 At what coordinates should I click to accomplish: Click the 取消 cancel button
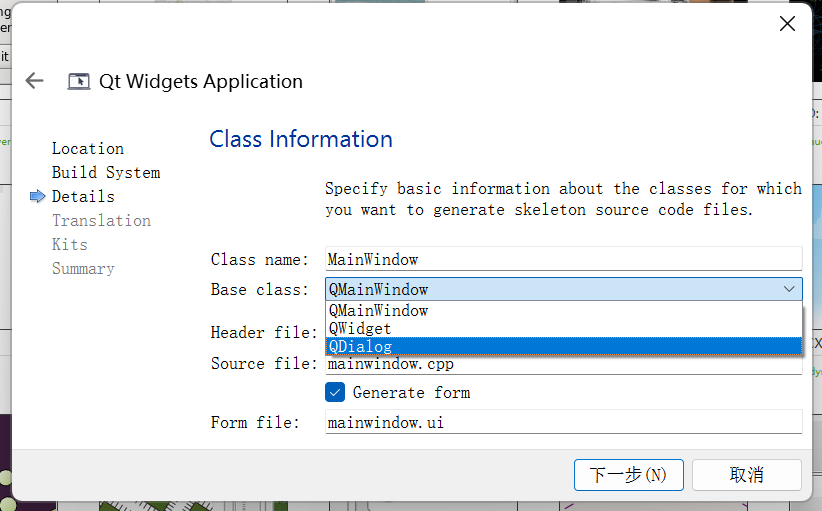(x=747, y=475)
